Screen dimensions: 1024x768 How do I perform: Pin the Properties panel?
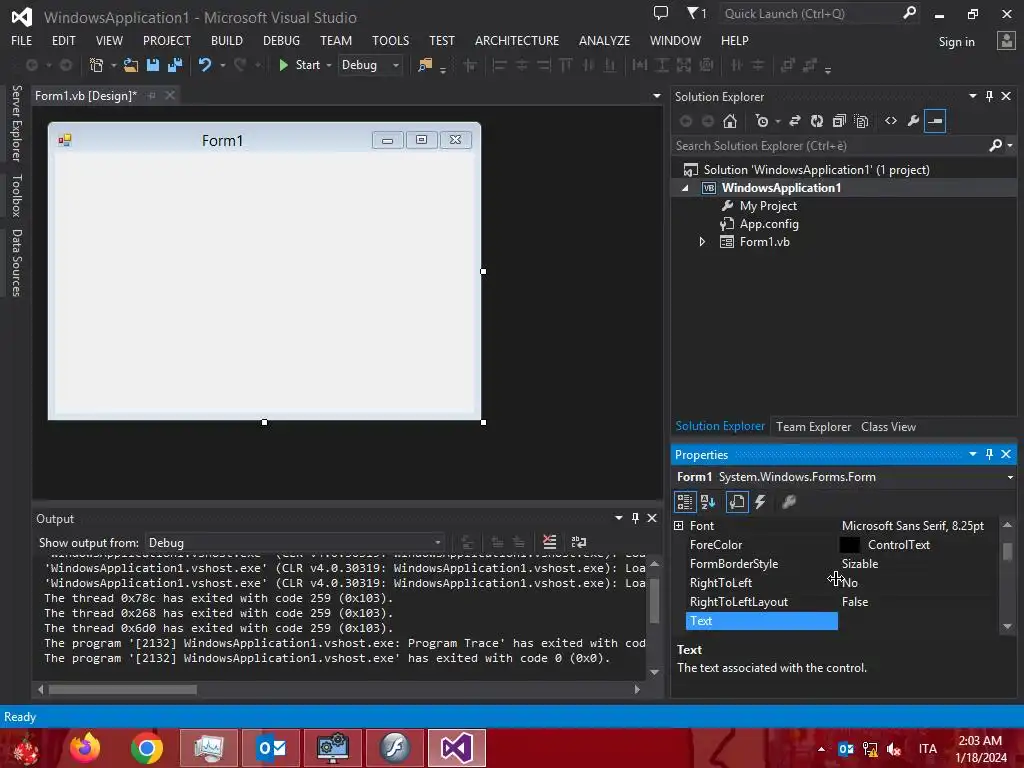tap(989, 454)
